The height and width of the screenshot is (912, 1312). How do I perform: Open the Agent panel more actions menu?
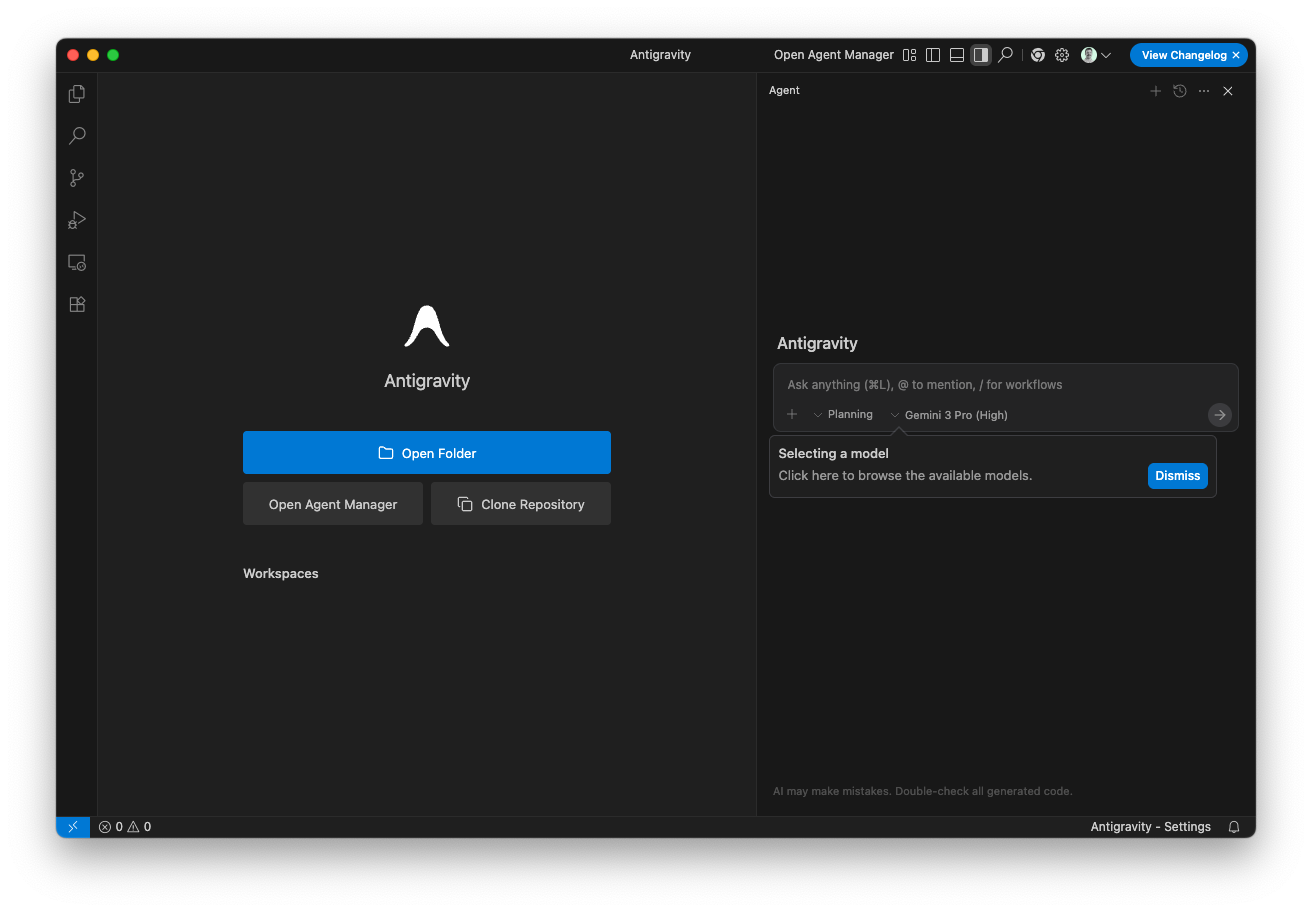pyautogui.click(x=1204, y=91)
